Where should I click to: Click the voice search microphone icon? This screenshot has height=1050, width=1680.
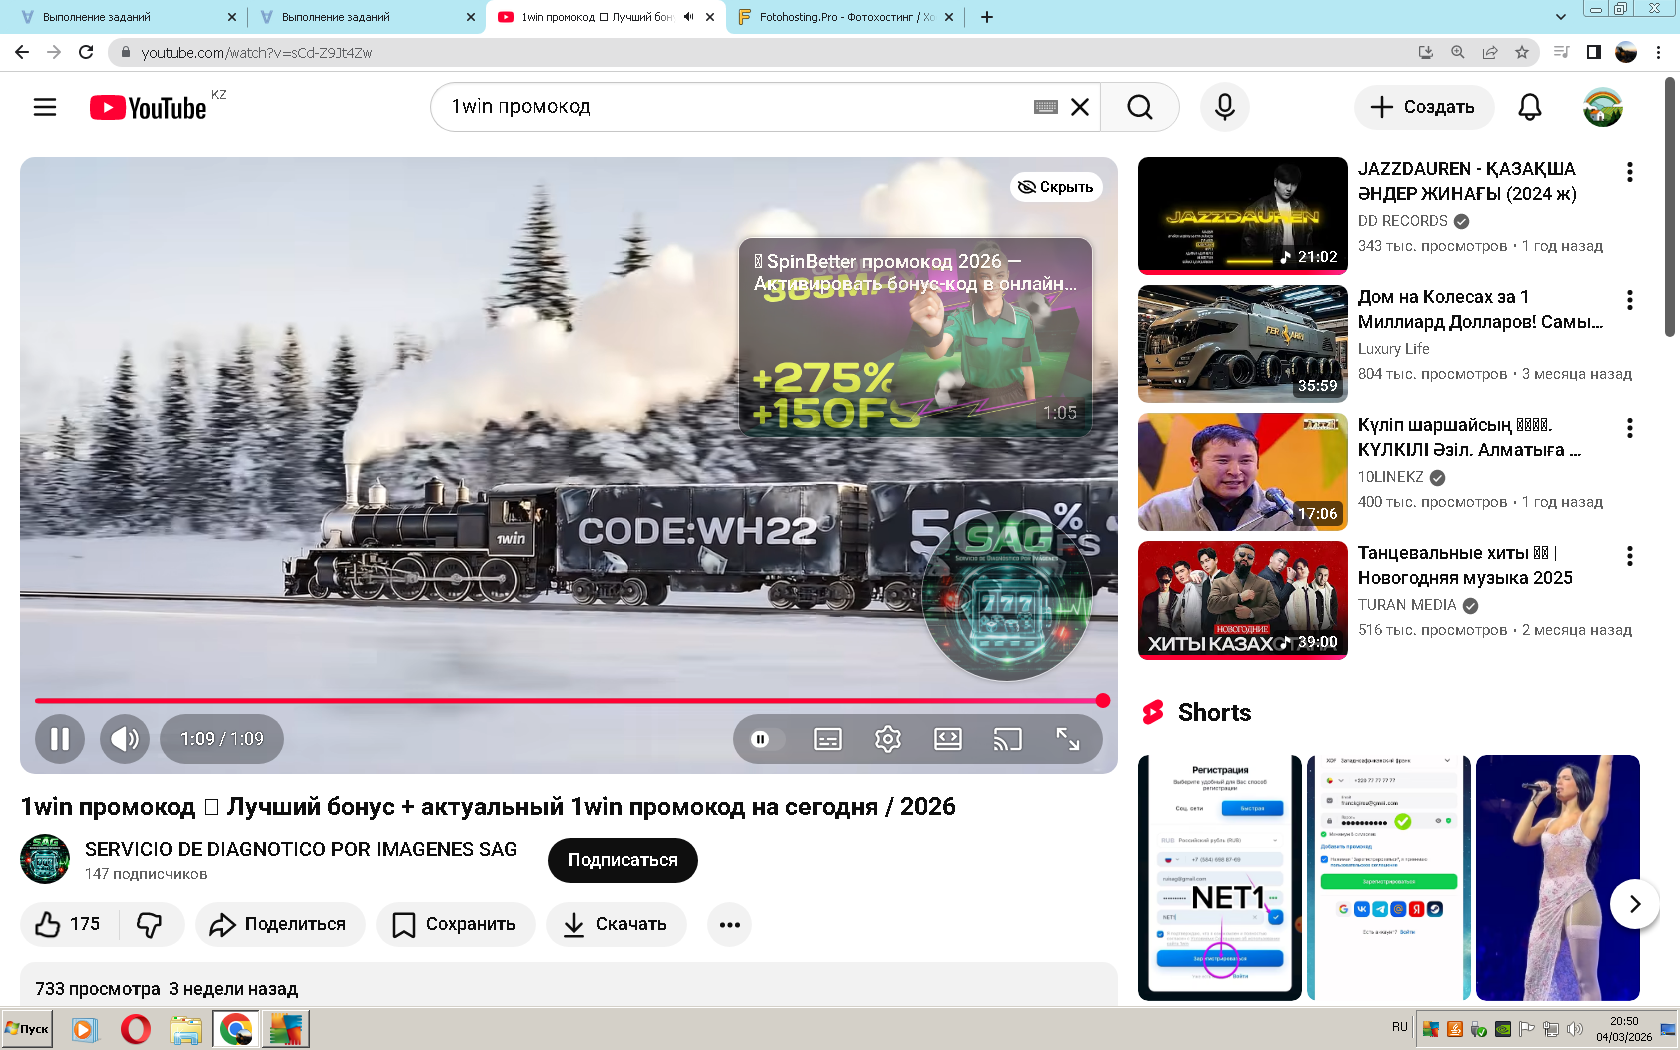1224,107
